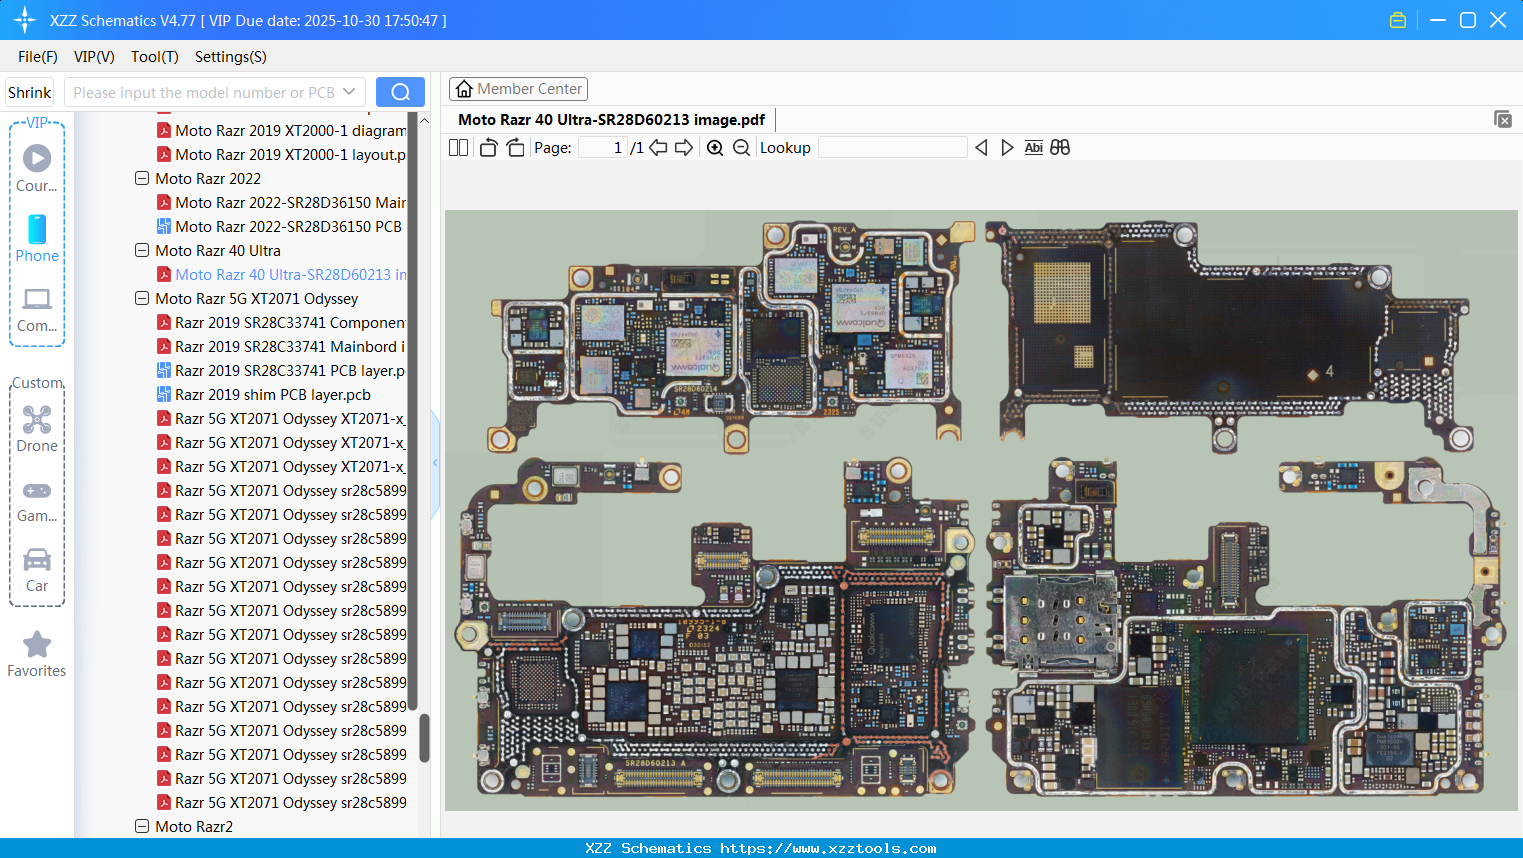Open 'Razr 2019 SR28C33741 PCB layer.p' file
The image size is (1523, 858).
[x=290, y=371]
